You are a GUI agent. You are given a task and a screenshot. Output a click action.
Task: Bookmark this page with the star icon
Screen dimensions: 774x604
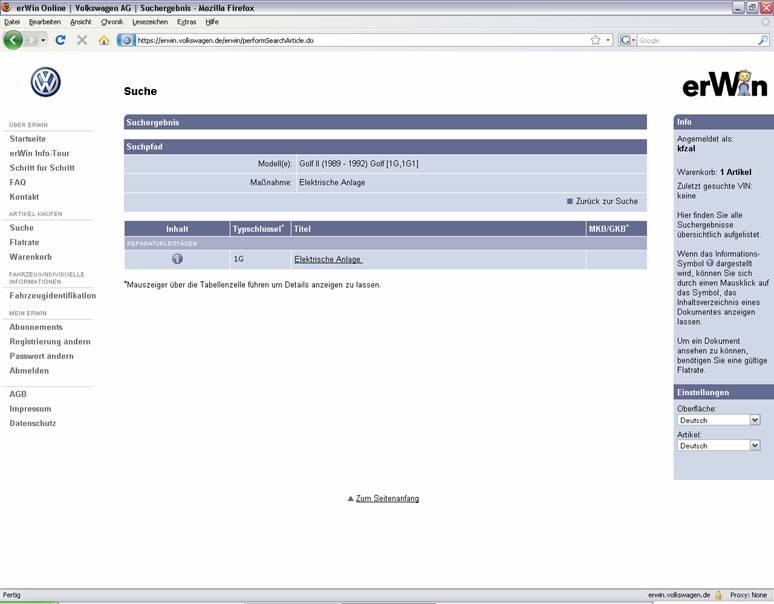pyautogui.click(x=595, y=40)
